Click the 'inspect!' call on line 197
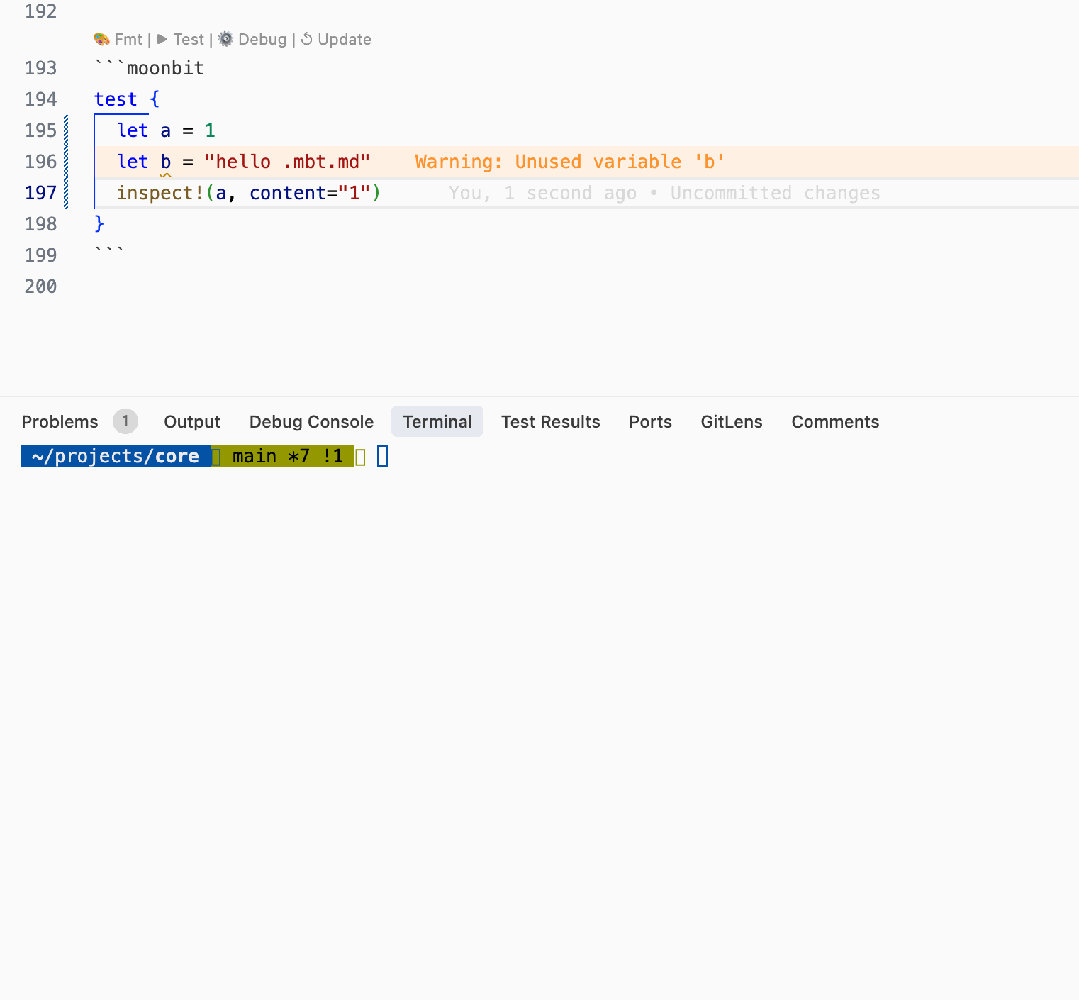1079x1000 pixels. tap(160, 193)
